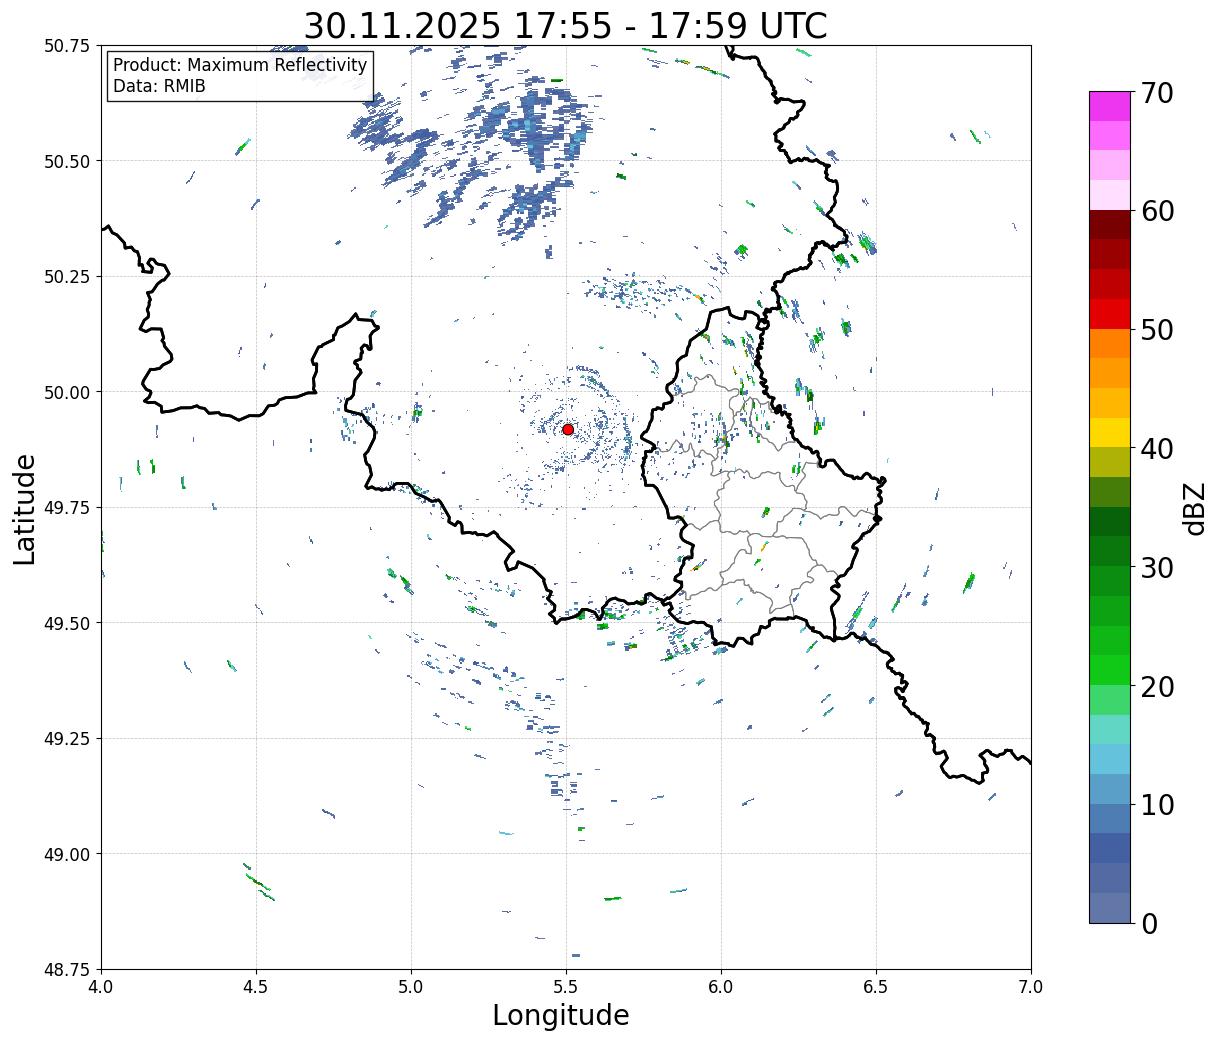Click latitude tick label 49.75

point(68,508)
